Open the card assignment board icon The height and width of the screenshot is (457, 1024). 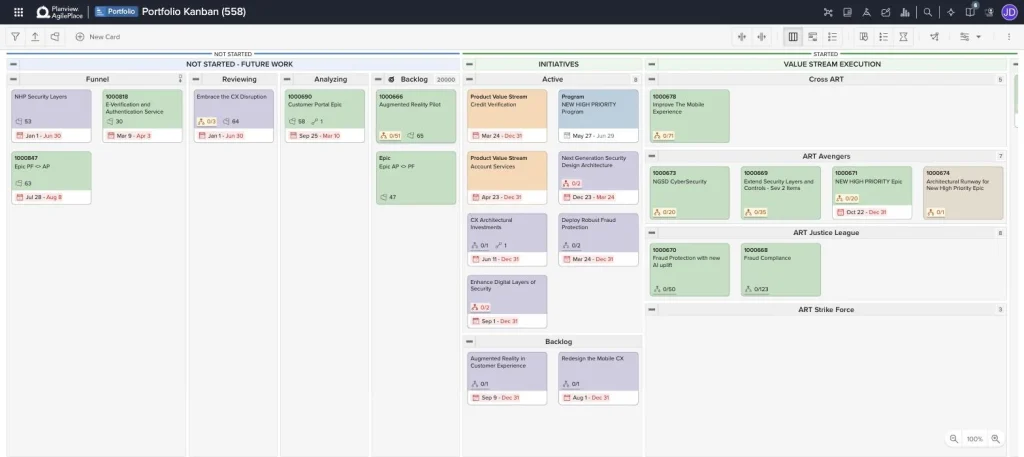864,37
